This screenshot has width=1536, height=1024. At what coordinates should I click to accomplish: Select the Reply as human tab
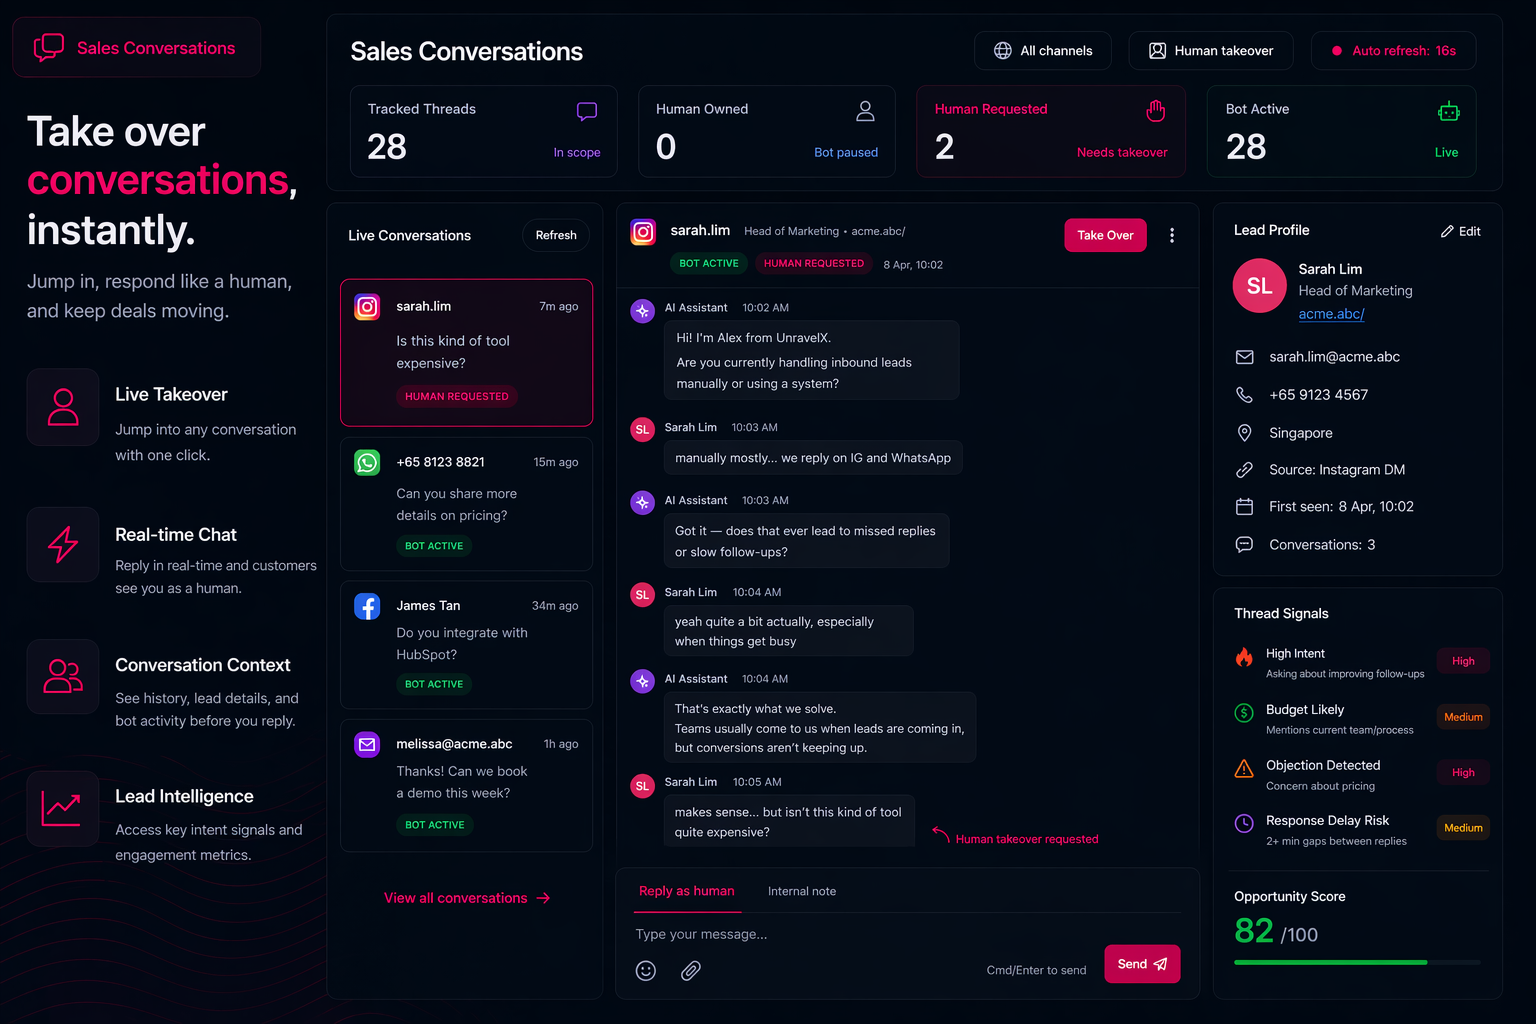point(686,891)
